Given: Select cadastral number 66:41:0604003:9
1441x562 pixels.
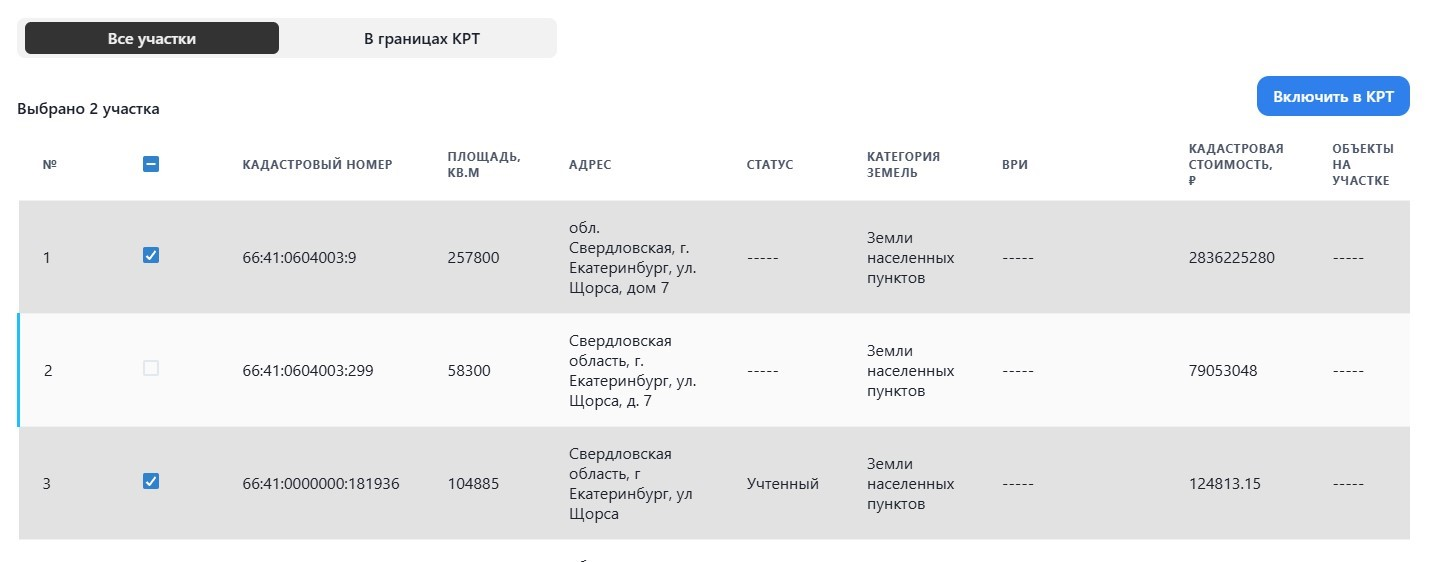Looking at the screenshot, I should tap(300, 258).
